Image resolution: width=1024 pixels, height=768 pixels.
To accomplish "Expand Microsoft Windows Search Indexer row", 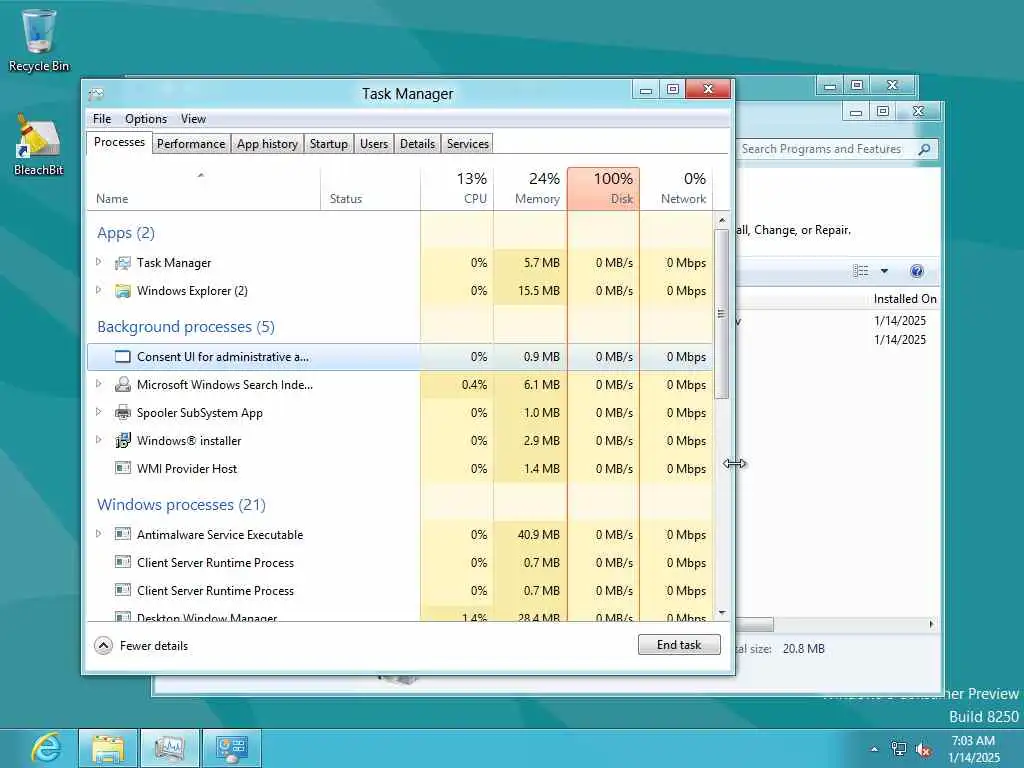I will (99, 384).
